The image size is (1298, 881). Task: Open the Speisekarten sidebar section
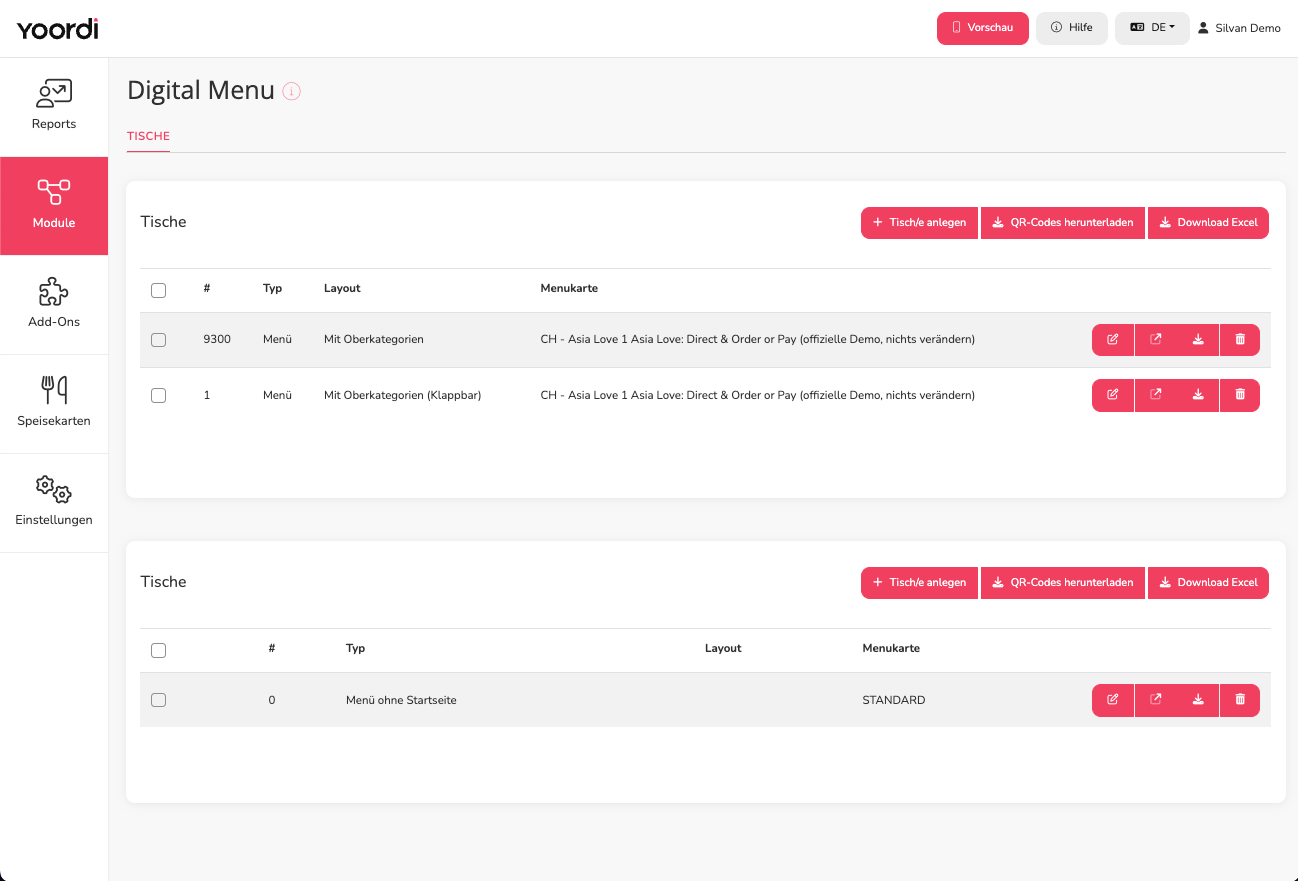pos(54,404)
